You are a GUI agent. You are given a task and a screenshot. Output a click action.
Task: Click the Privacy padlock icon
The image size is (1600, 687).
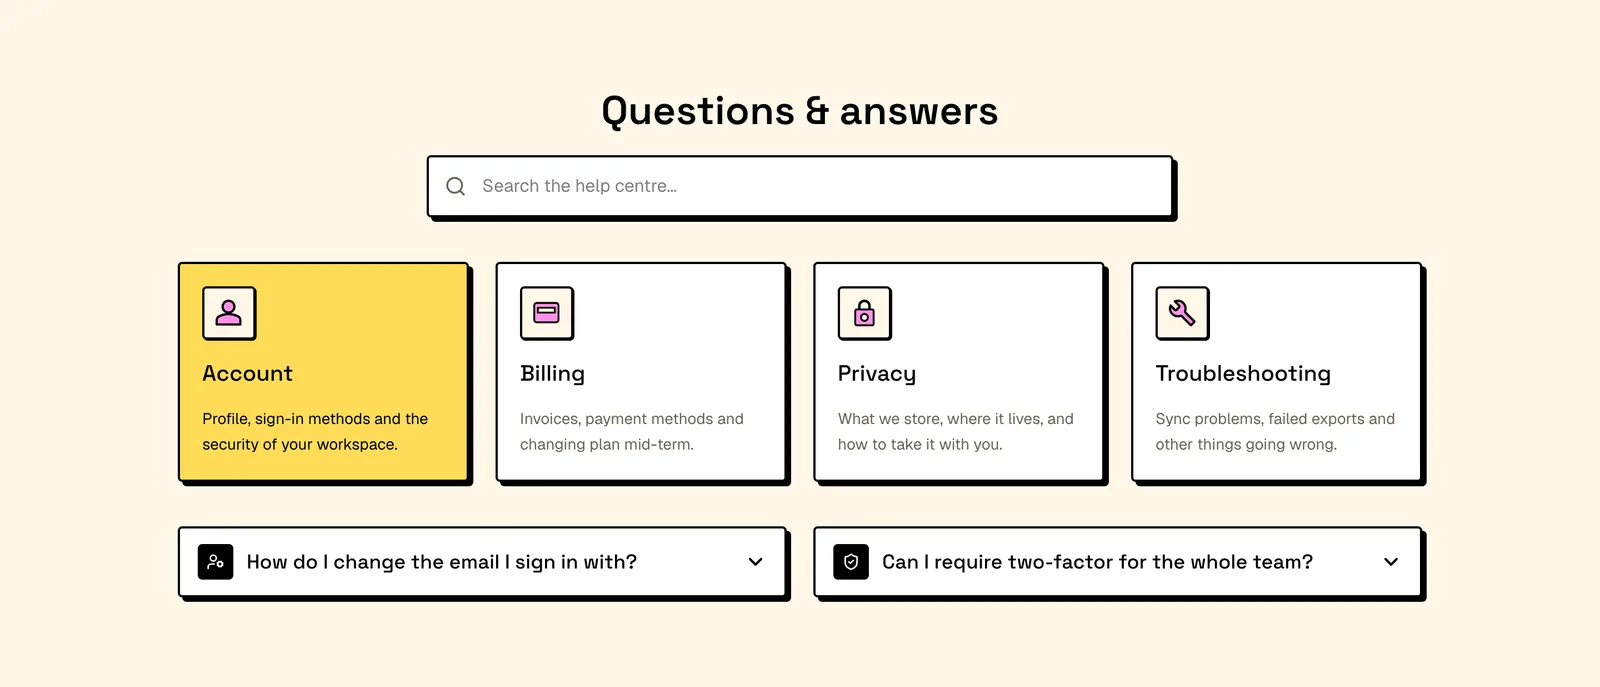click(x=865, y=313)
